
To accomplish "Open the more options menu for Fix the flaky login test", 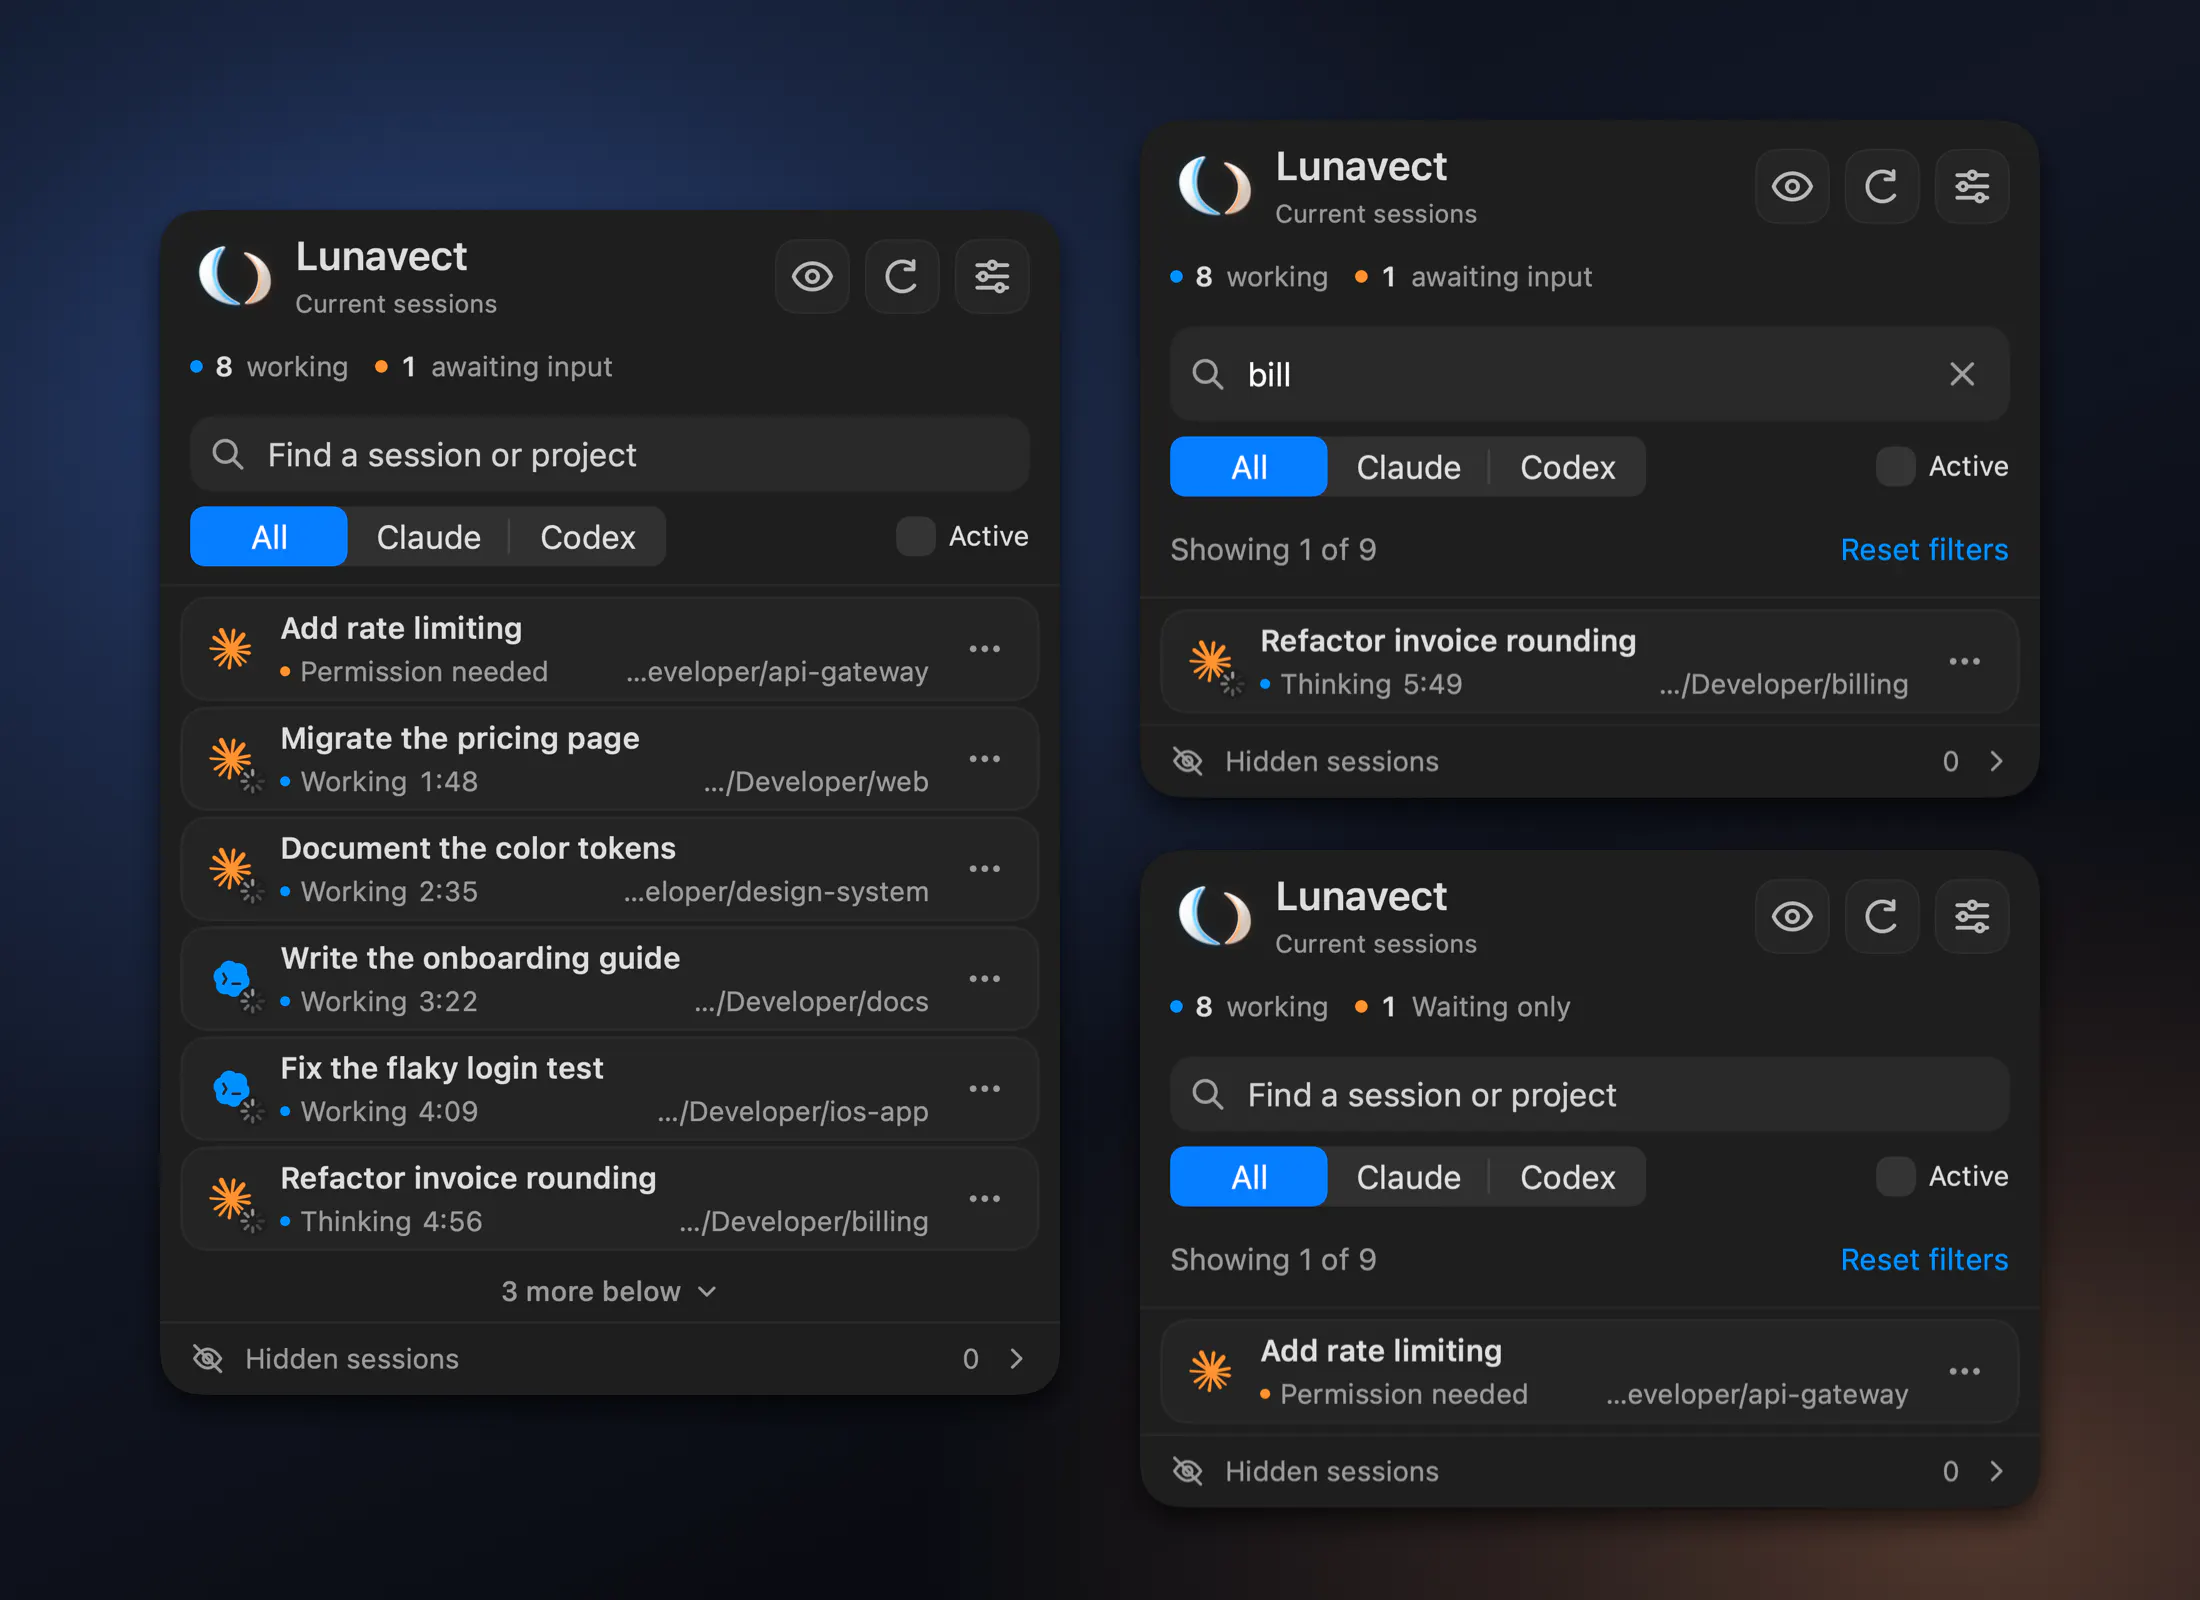I will point(985,1089).
